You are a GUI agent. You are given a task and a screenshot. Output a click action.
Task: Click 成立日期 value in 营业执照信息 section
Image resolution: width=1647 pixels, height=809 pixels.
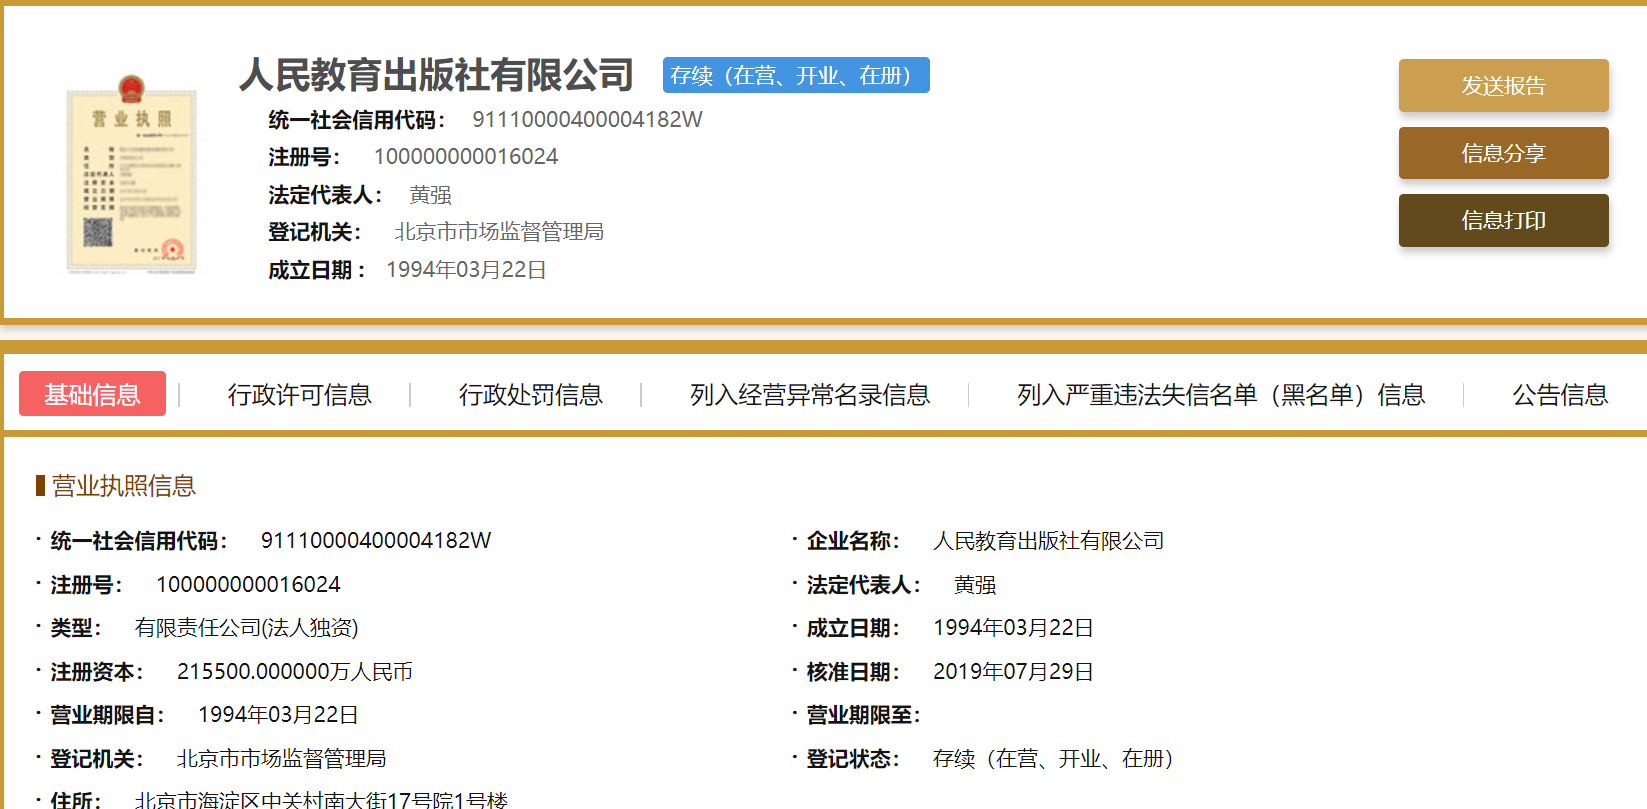point(1013,628)
